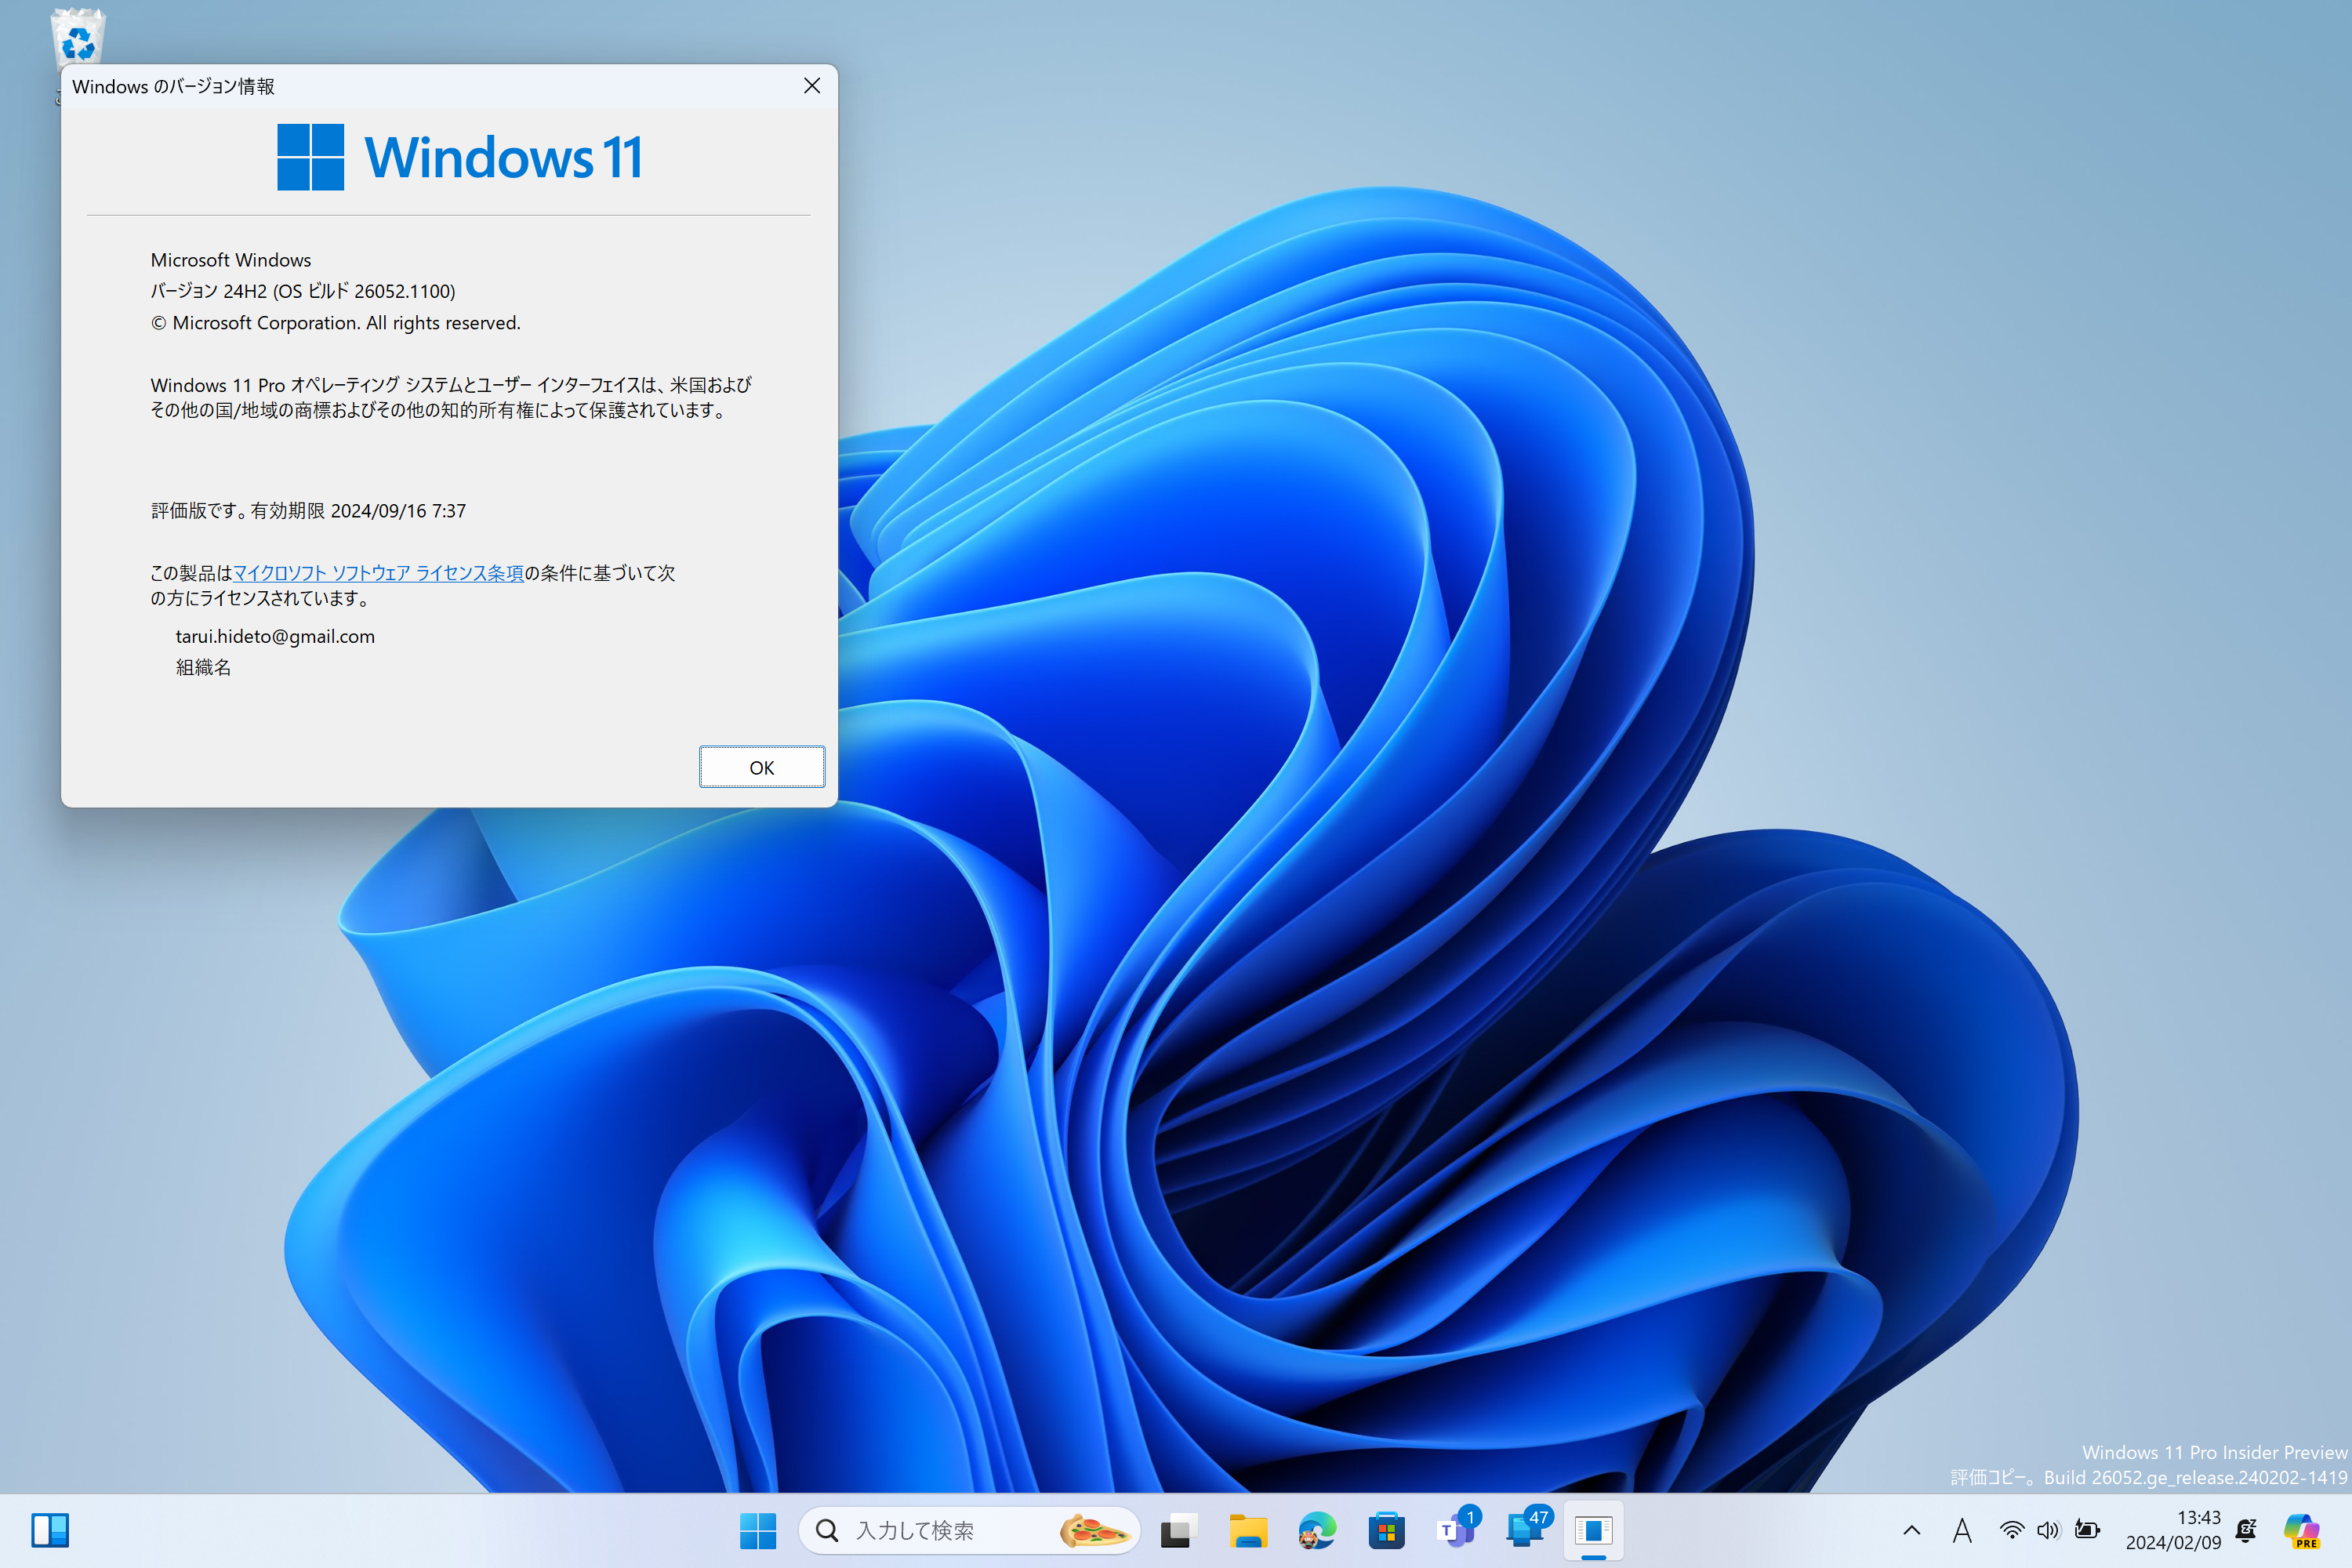Switch IME input mode via the A indicator
This screenshot has height=1568, width=2352.
[x=1962, y=1530]
